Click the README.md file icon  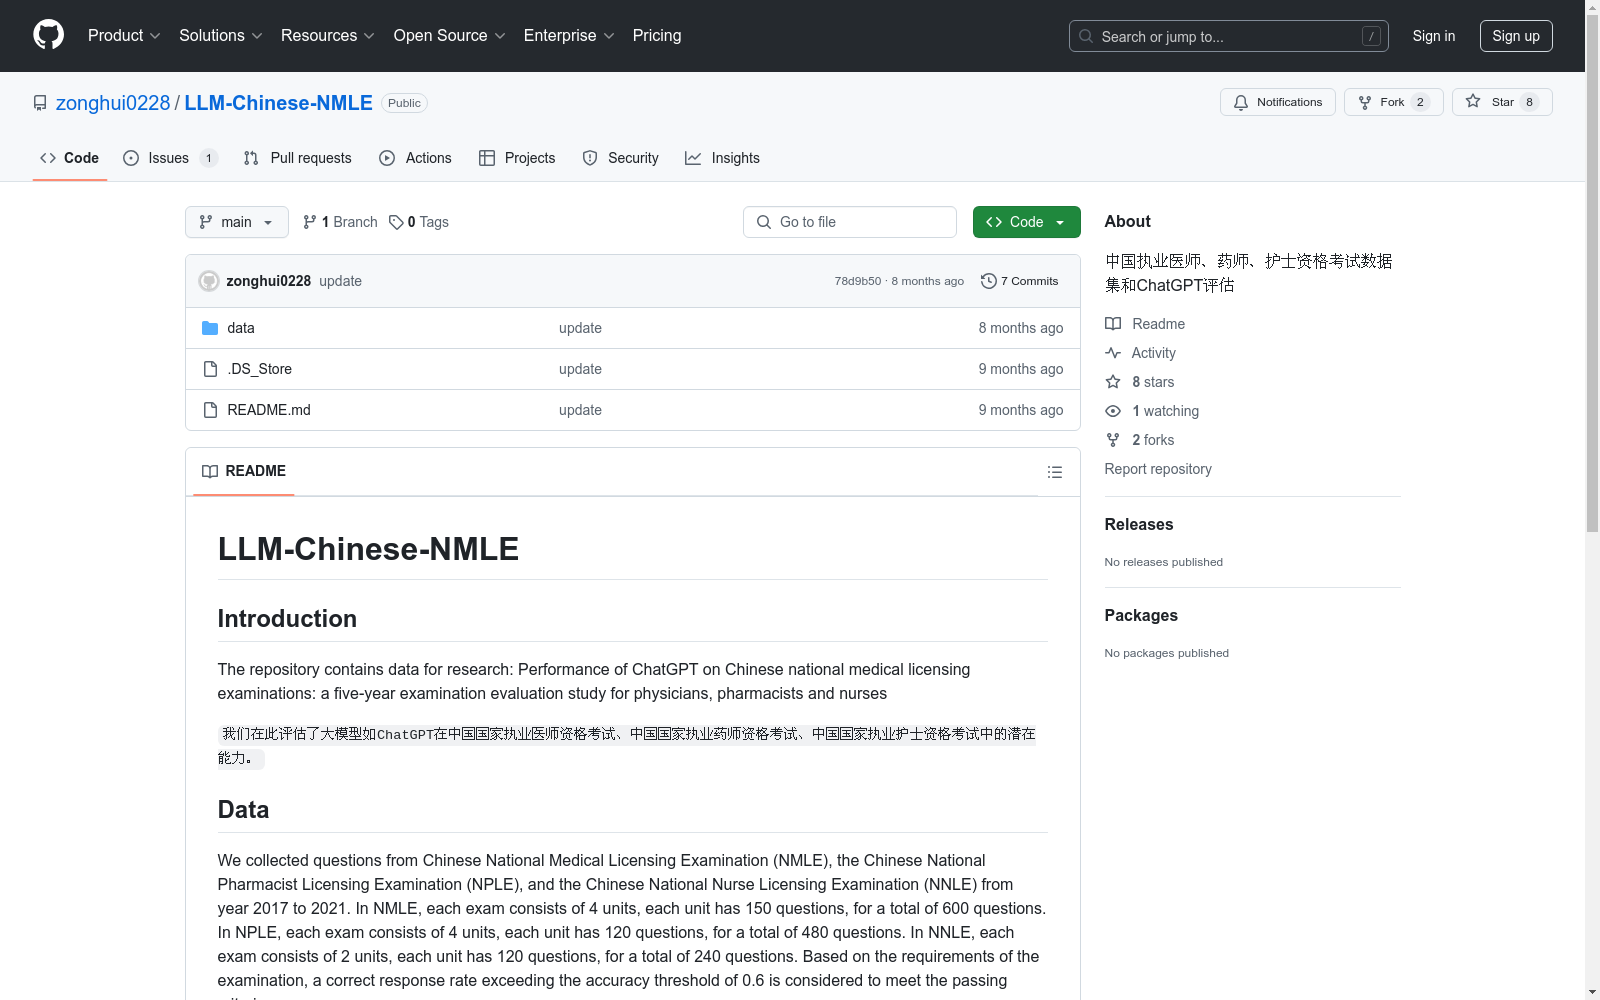[210, 410]
